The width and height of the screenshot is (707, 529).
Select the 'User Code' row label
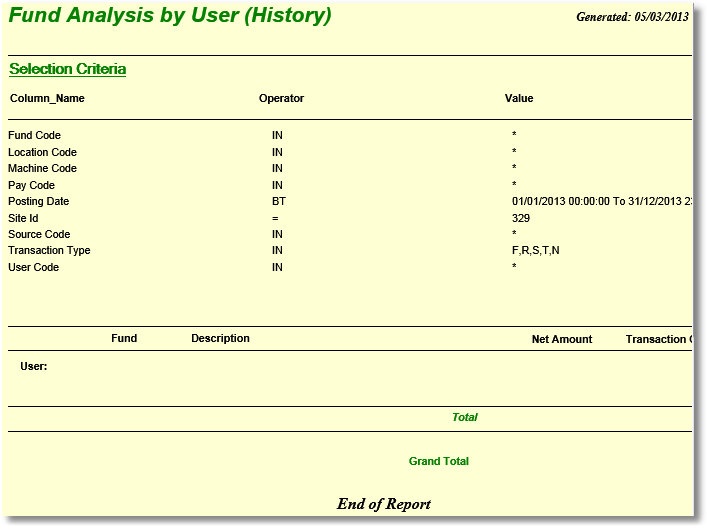[x=33, y=267]
